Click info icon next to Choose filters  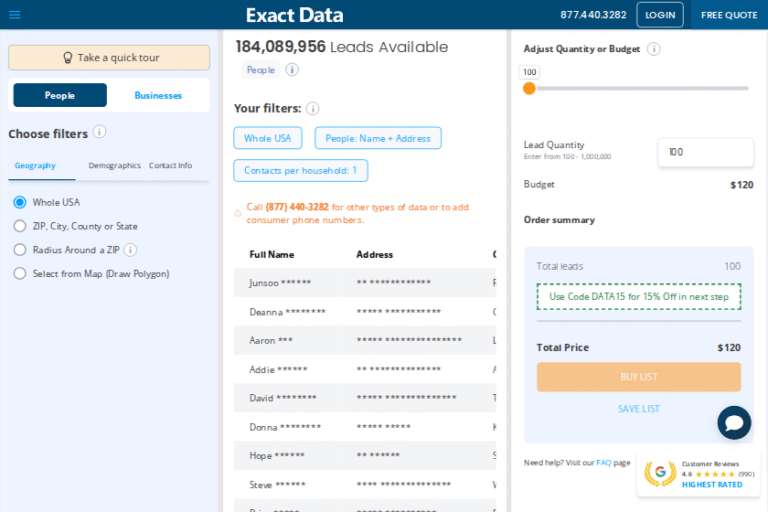[x=99, y=132]
